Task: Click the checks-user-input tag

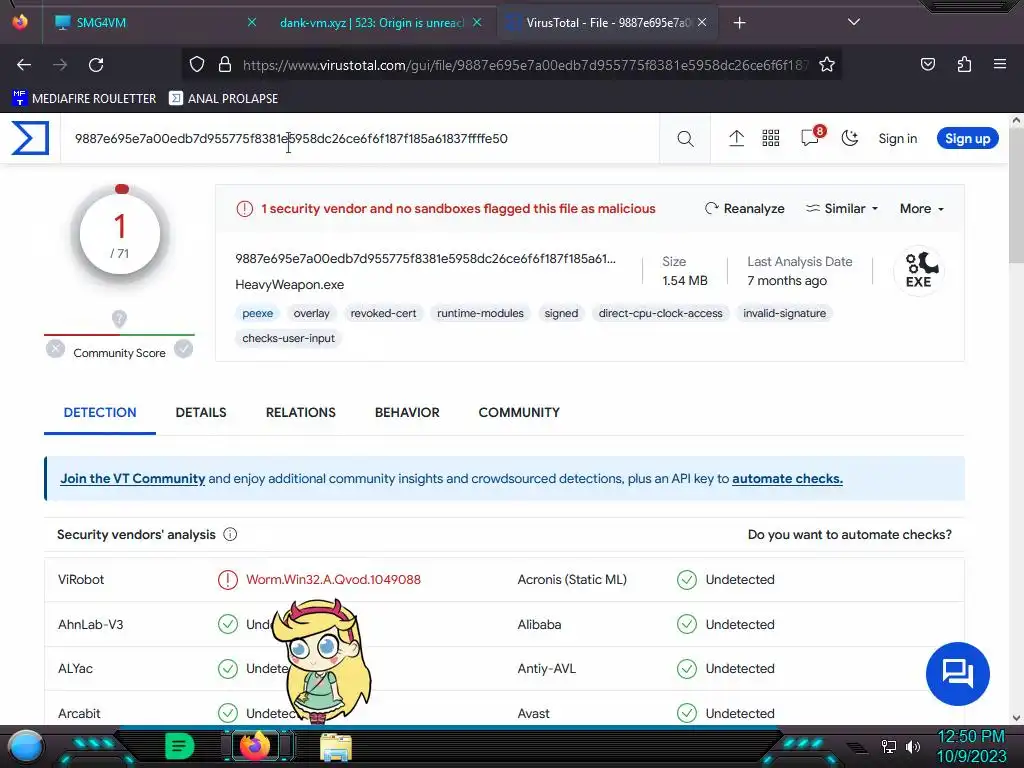Action: [x=288, y=338]
